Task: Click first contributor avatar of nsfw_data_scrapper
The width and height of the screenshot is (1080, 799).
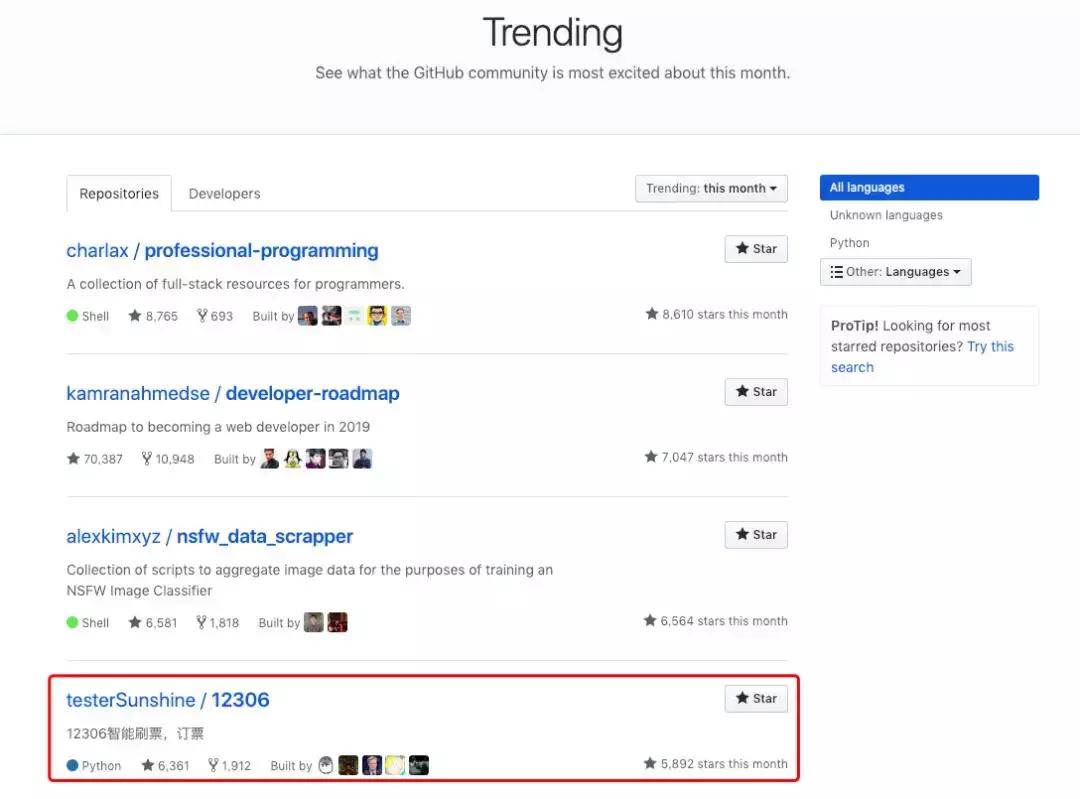Action: click(x=313, y=623)
